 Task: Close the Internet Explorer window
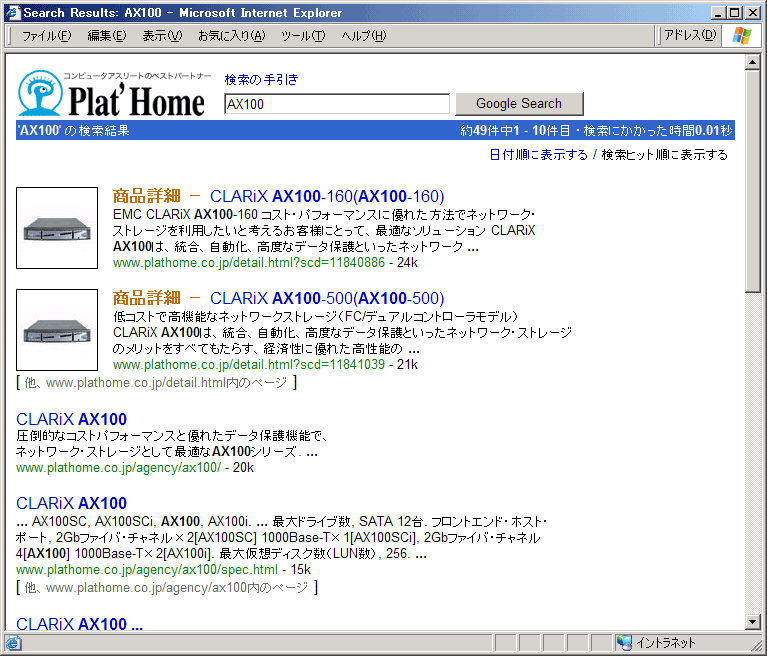pyautogui.click(x=753, y=13)
